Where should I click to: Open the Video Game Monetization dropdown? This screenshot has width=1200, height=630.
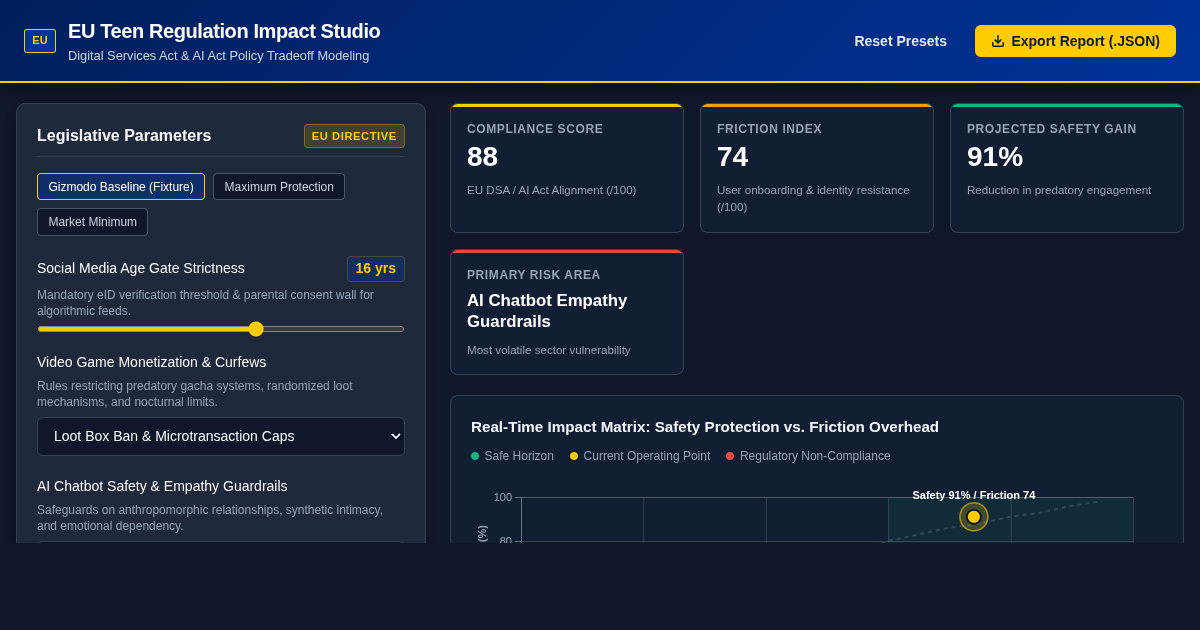tap(221, 436)
